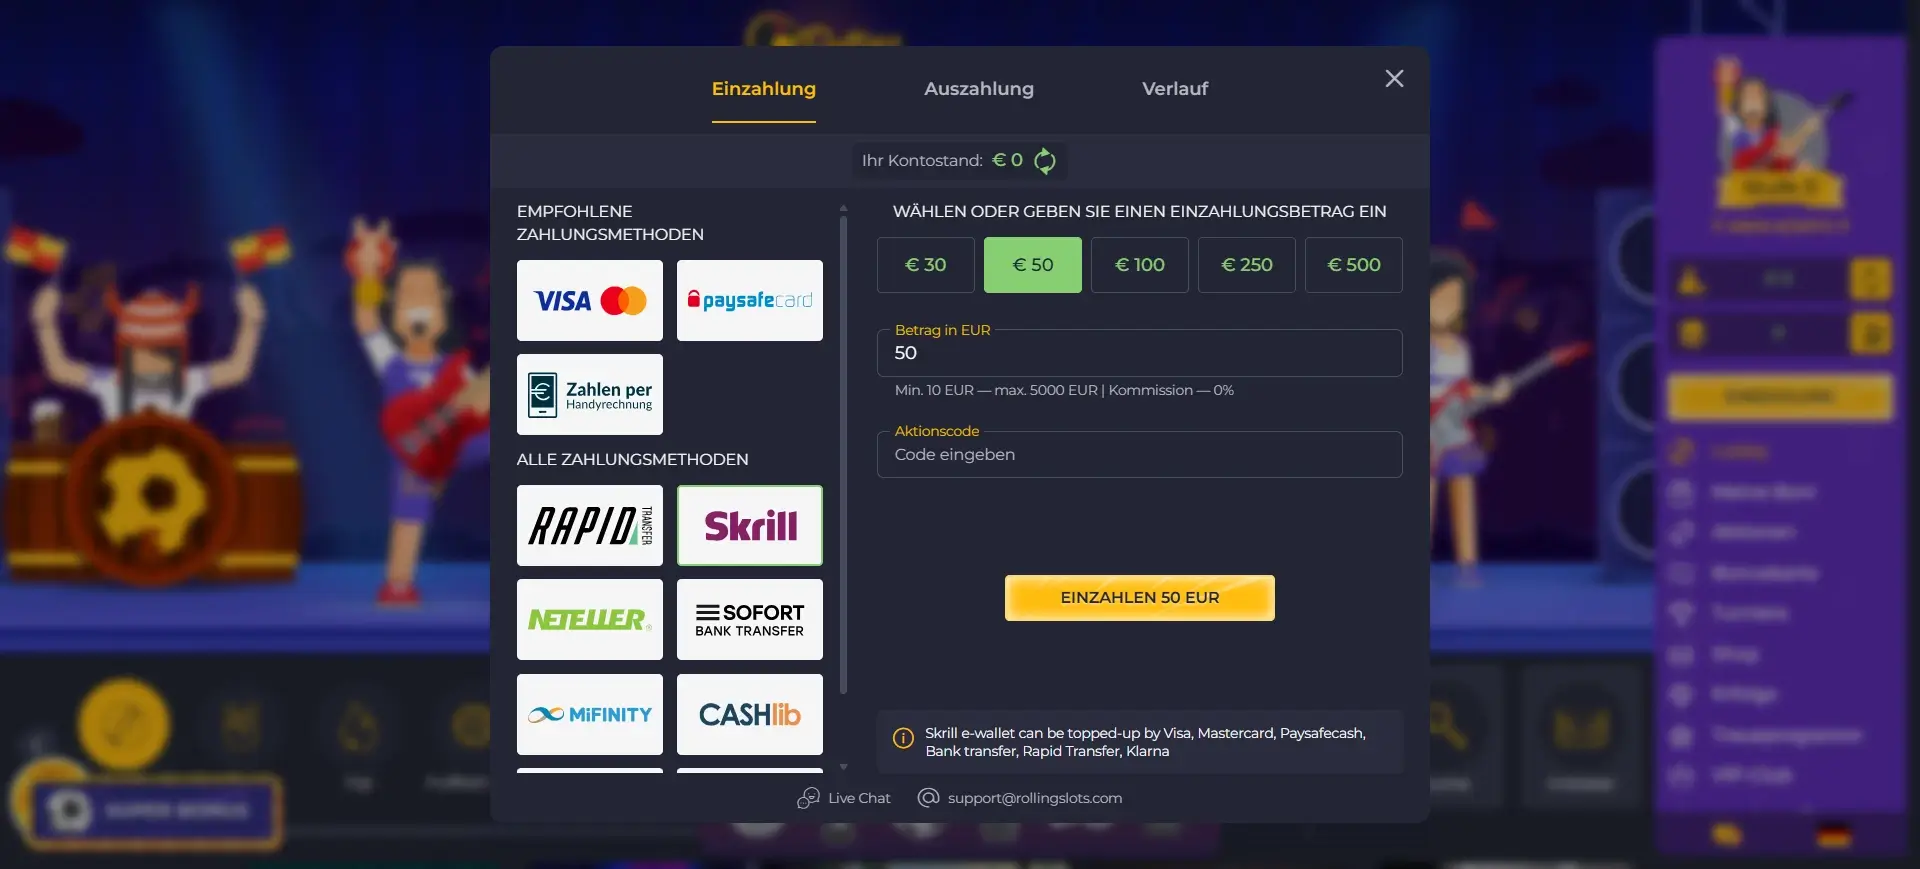Image resolution: width=1920 pixels, height=869 pixels.
Task: Select the € 250 deposit amount
Action: [1247, 265]
